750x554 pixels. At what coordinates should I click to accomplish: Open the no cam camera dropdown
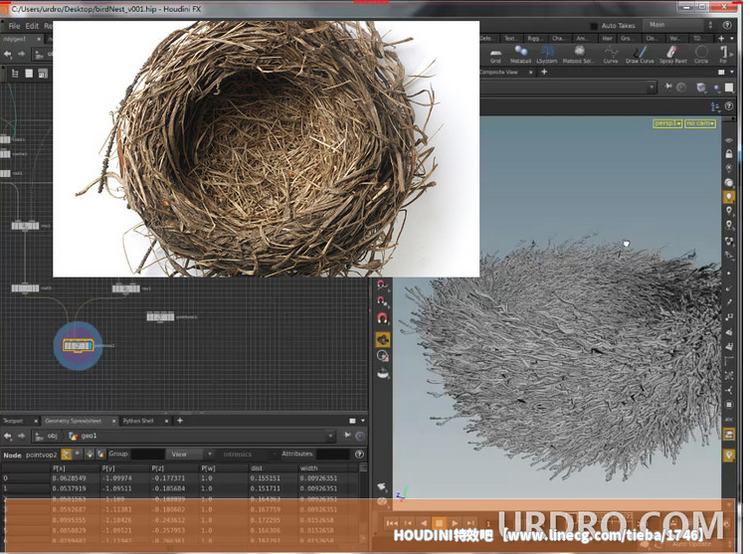coord(700,123)
